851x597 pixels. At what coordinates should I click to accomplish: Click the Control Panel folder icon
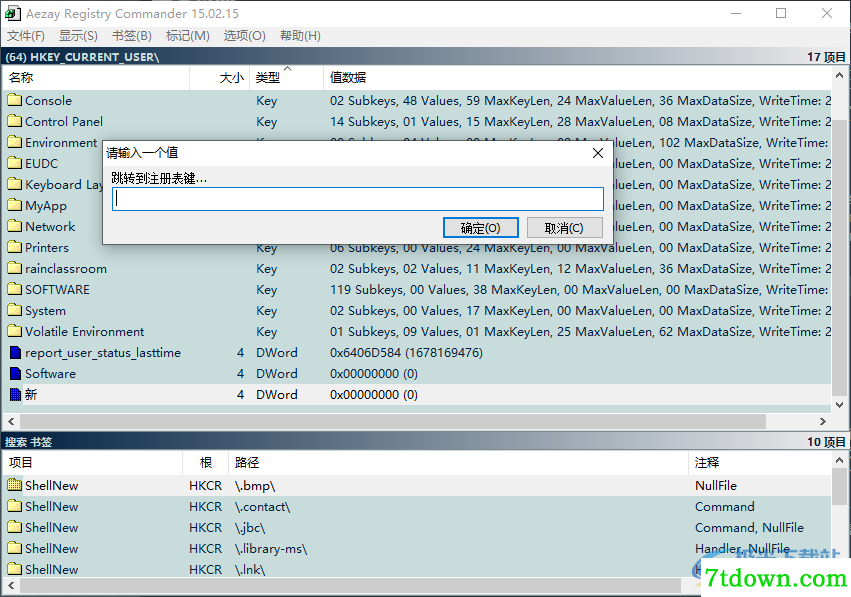[x=15, y=122]
